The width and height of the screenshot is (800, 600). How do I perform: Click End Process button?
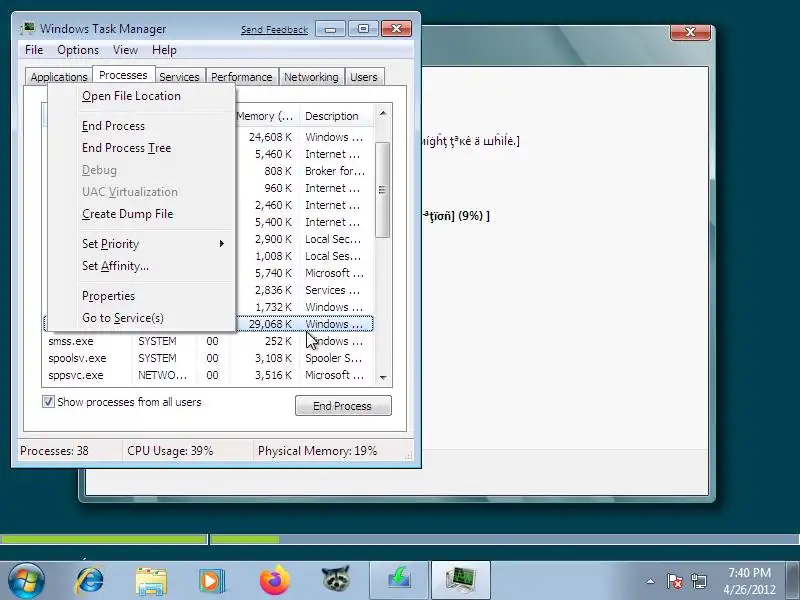(343, 406)
